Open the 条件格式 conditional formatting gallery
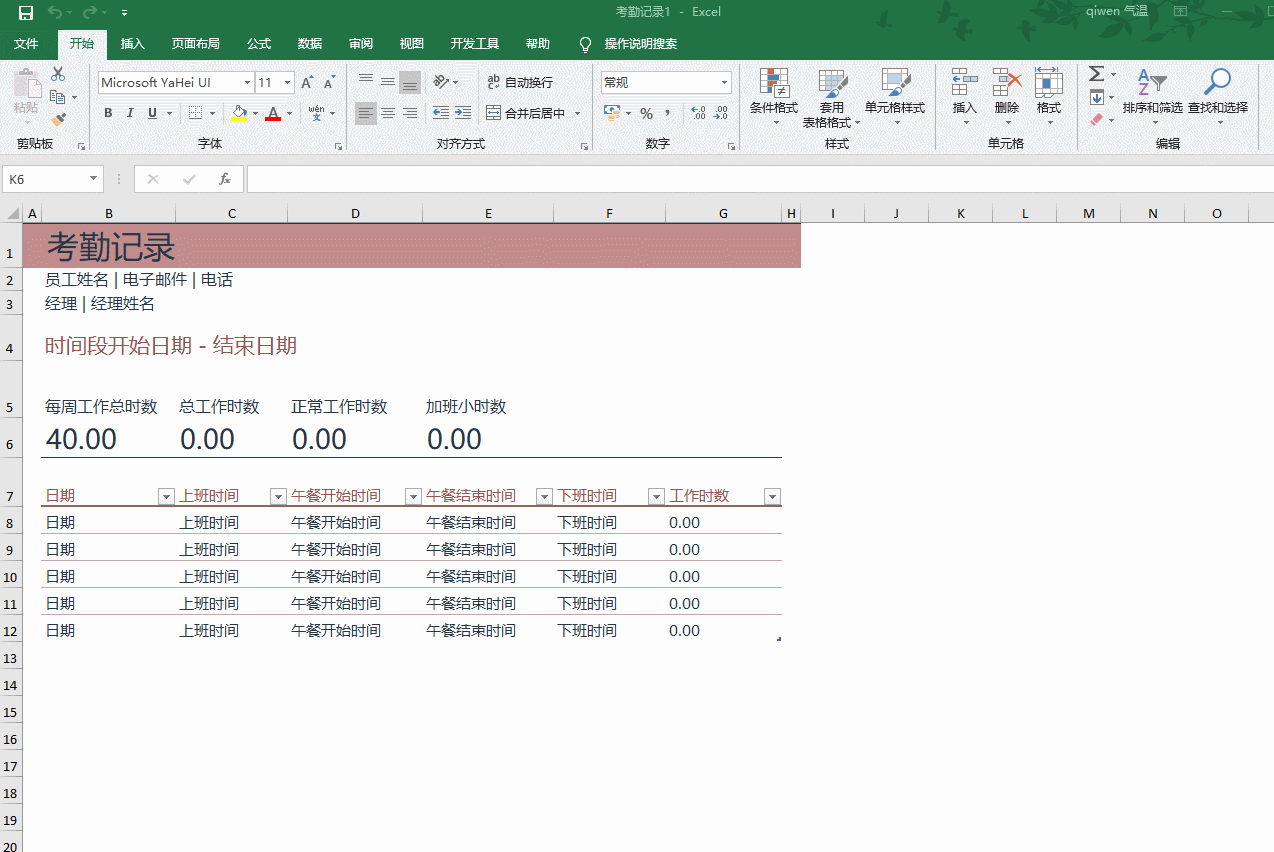The width and height of the screenshot is (1274, 852). click(773, 97)
